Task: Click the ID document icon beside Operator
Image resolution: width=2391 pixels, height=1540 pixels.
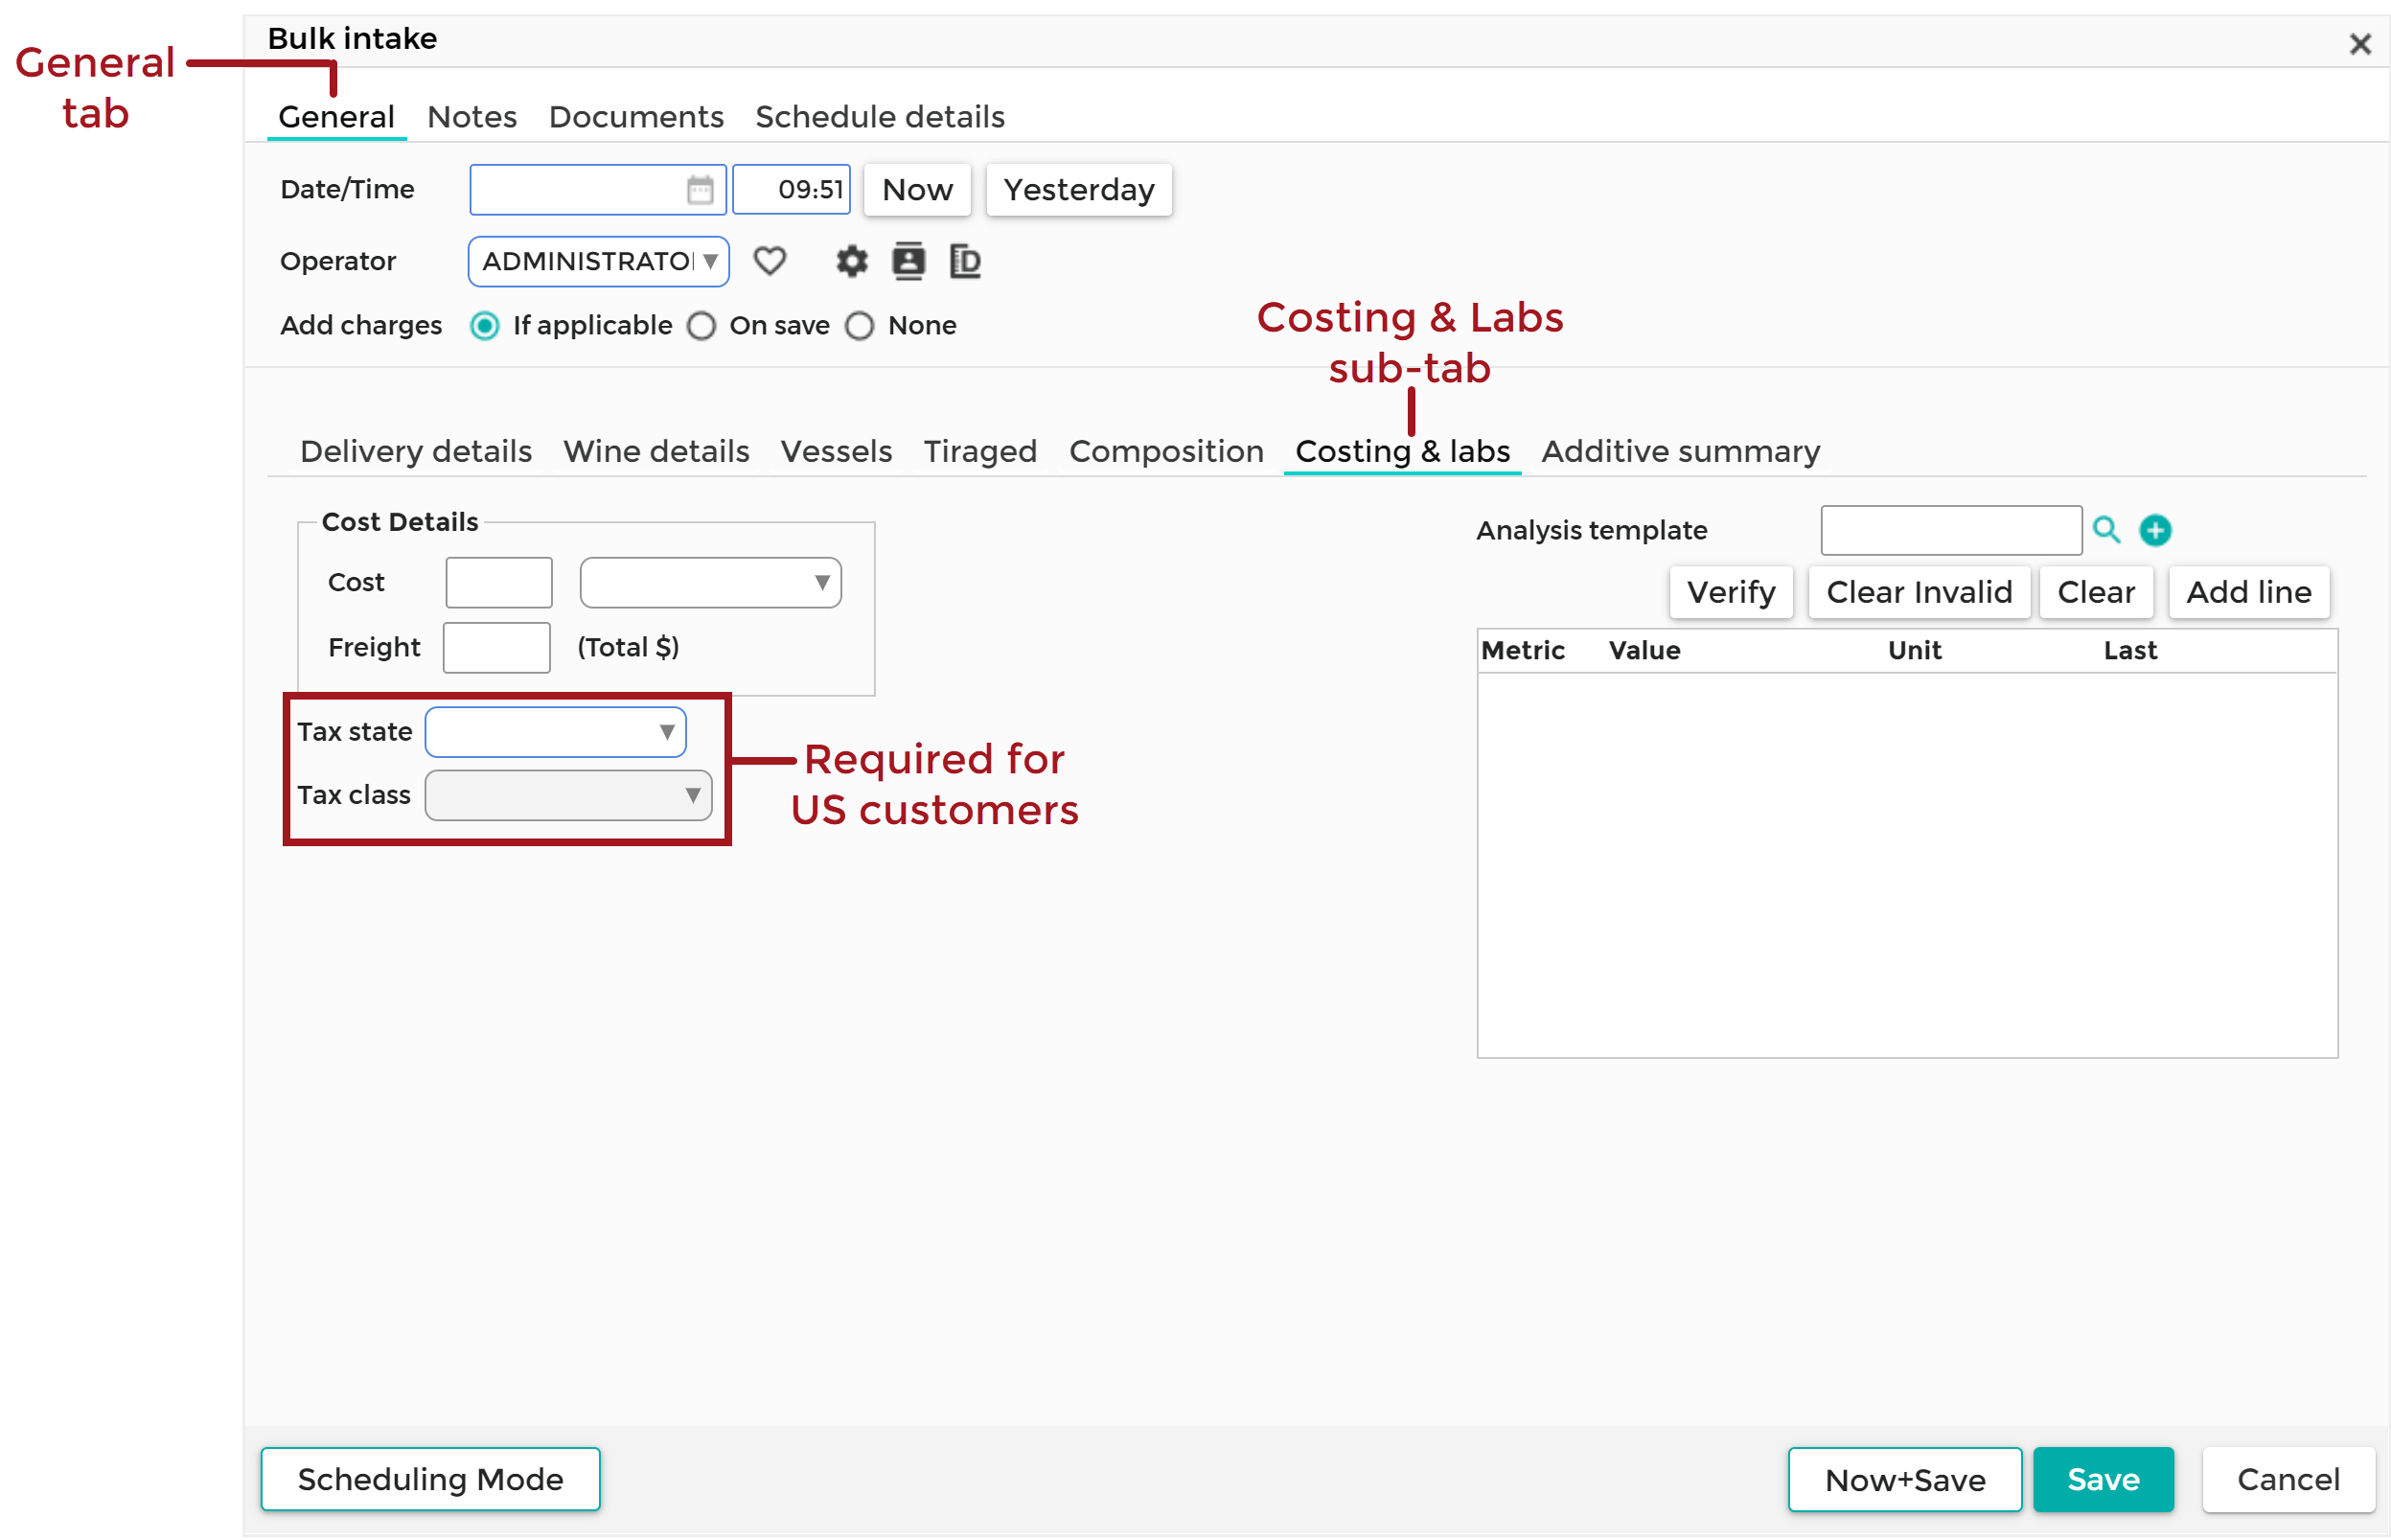Action: point(964,261)
